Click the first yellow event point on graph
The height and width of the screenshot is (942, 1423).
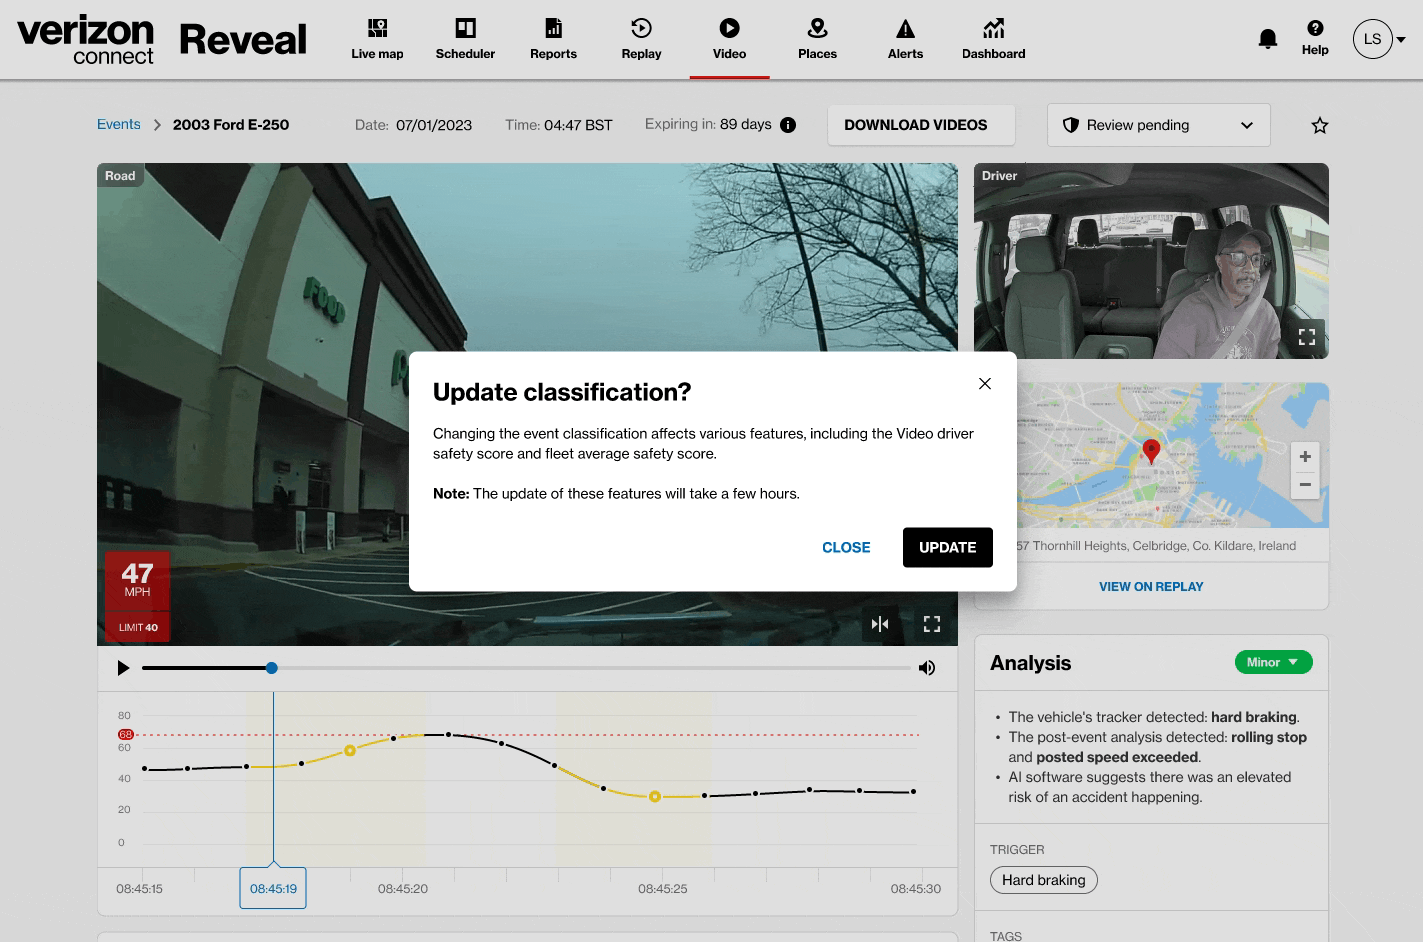pyautogui.click(x=350, y=750)
